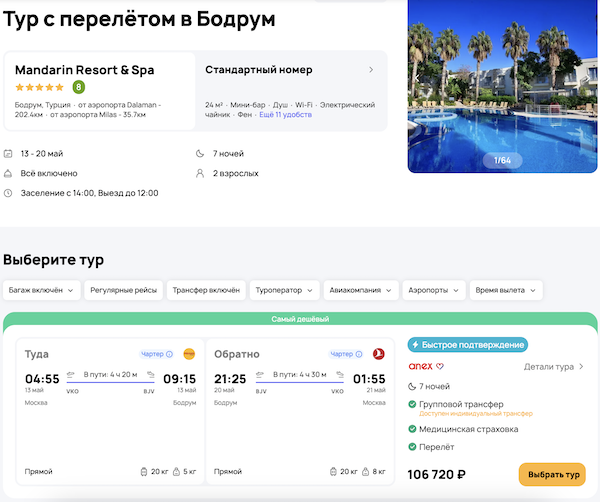
Task: Open the Багаж включён filter dropdown
Action: (41, 290)
